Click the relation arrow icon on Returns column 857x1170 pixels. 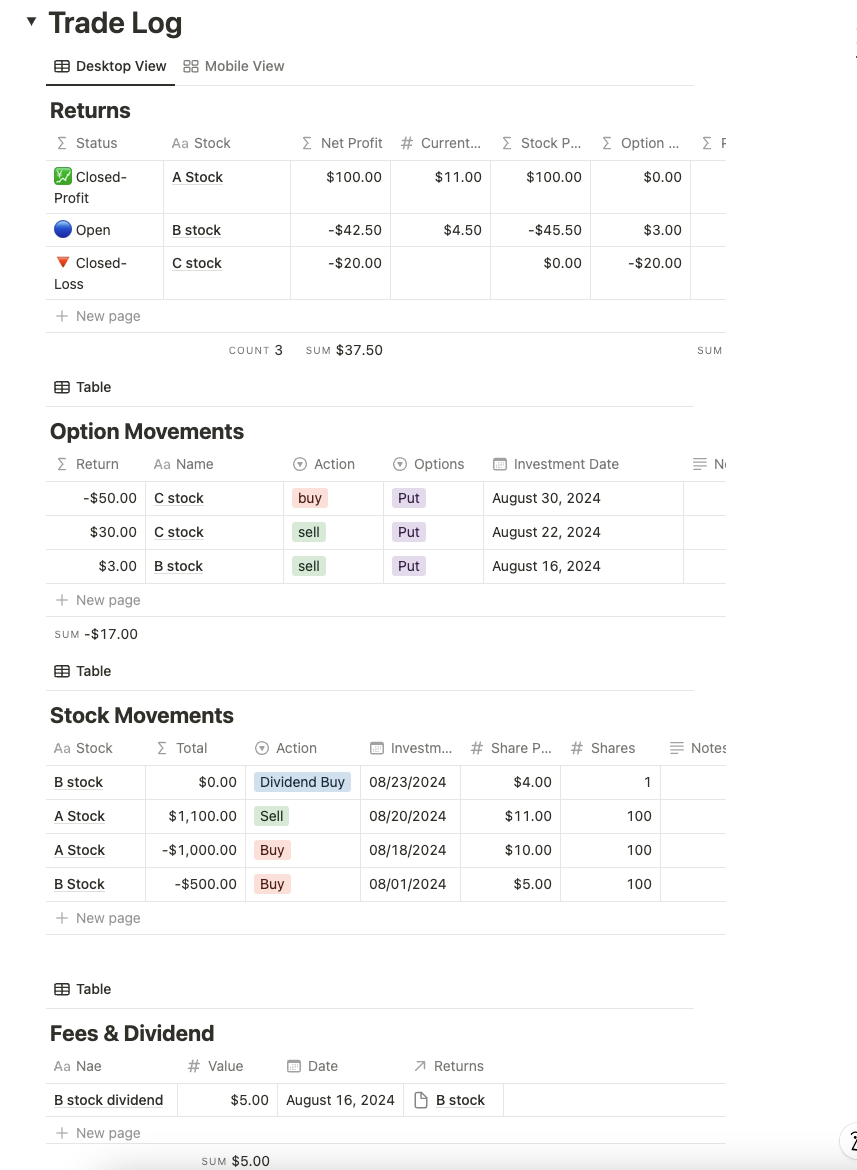pyautogui.click(x=421, y=1066)
